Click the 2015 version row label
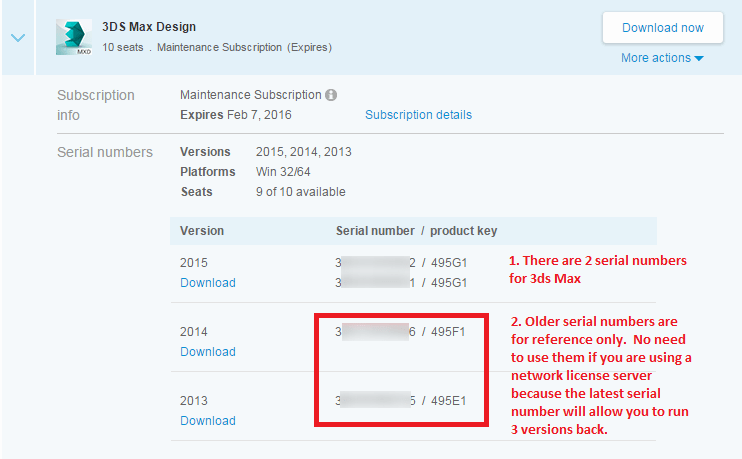 click(194, 263)
